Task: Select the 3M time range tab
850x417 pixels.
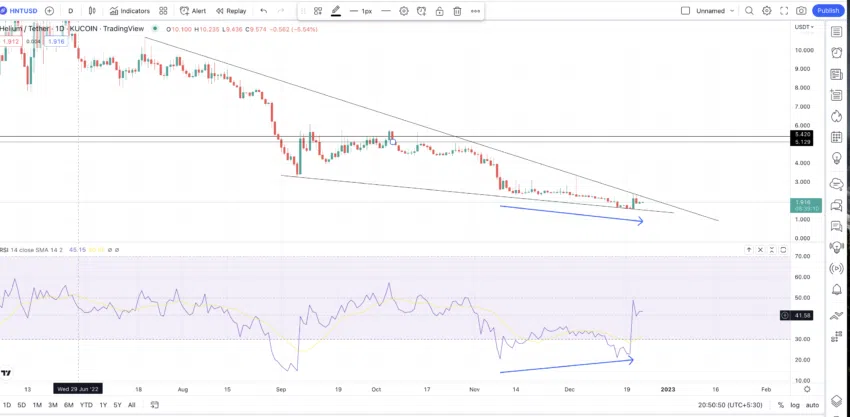Action: click(53, 405)
